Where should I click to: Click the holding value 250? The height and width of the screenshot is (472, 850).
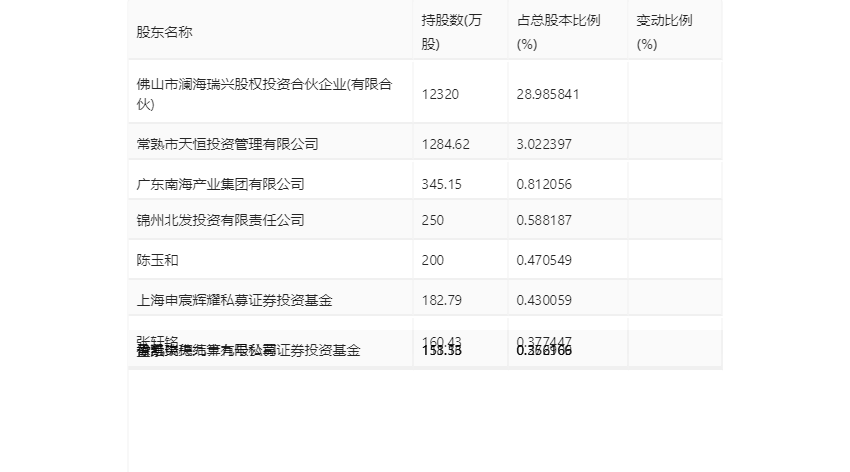pyautogui.click(x=433, y=220)
